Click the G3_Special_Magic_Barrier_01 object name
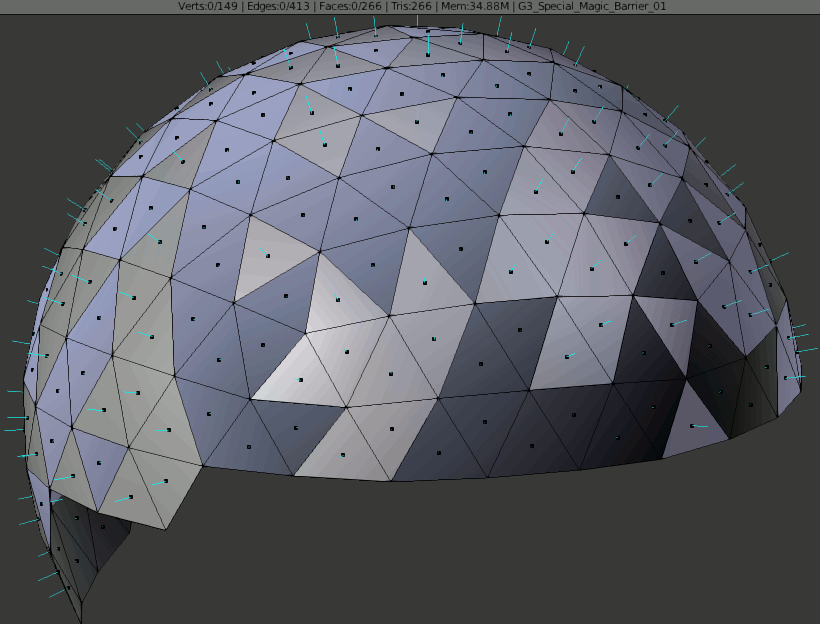Image resolution: width=820 pixels, height=624 pixels. (592, 6)
